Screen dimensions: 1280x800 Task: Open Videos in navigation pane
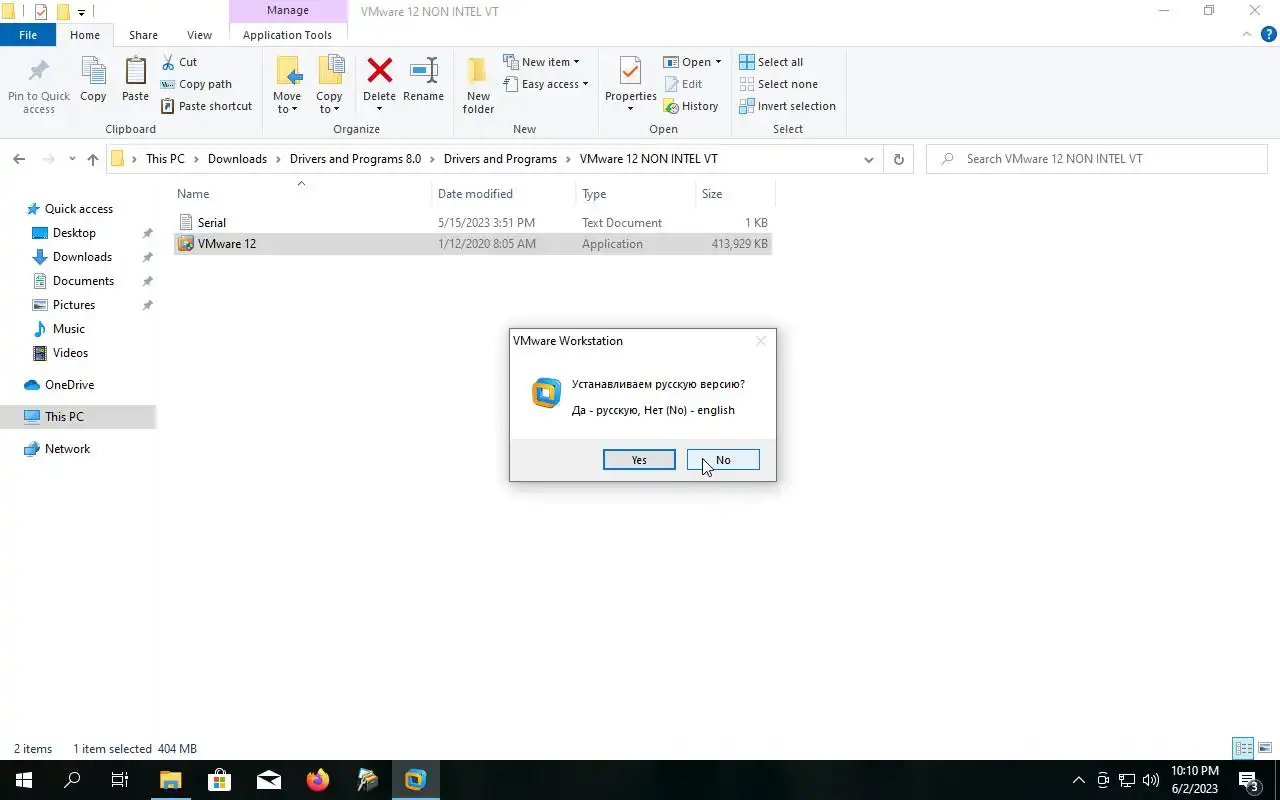click(70, 353)
